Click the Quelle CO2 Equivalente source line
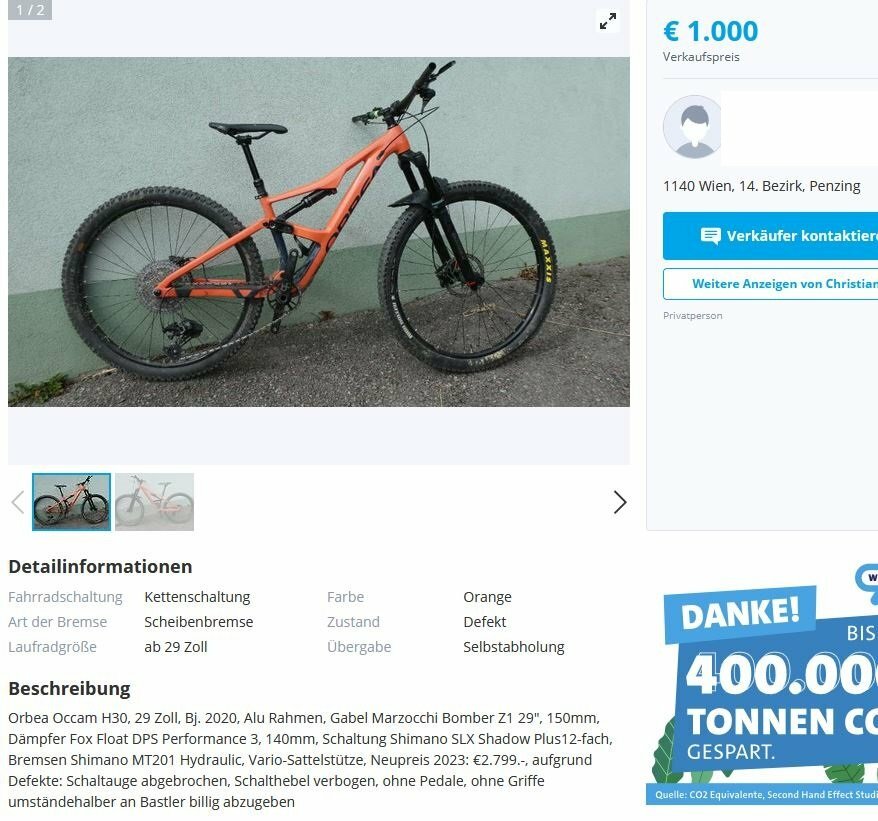The image size is (878, 821). (x=766, y=795)
